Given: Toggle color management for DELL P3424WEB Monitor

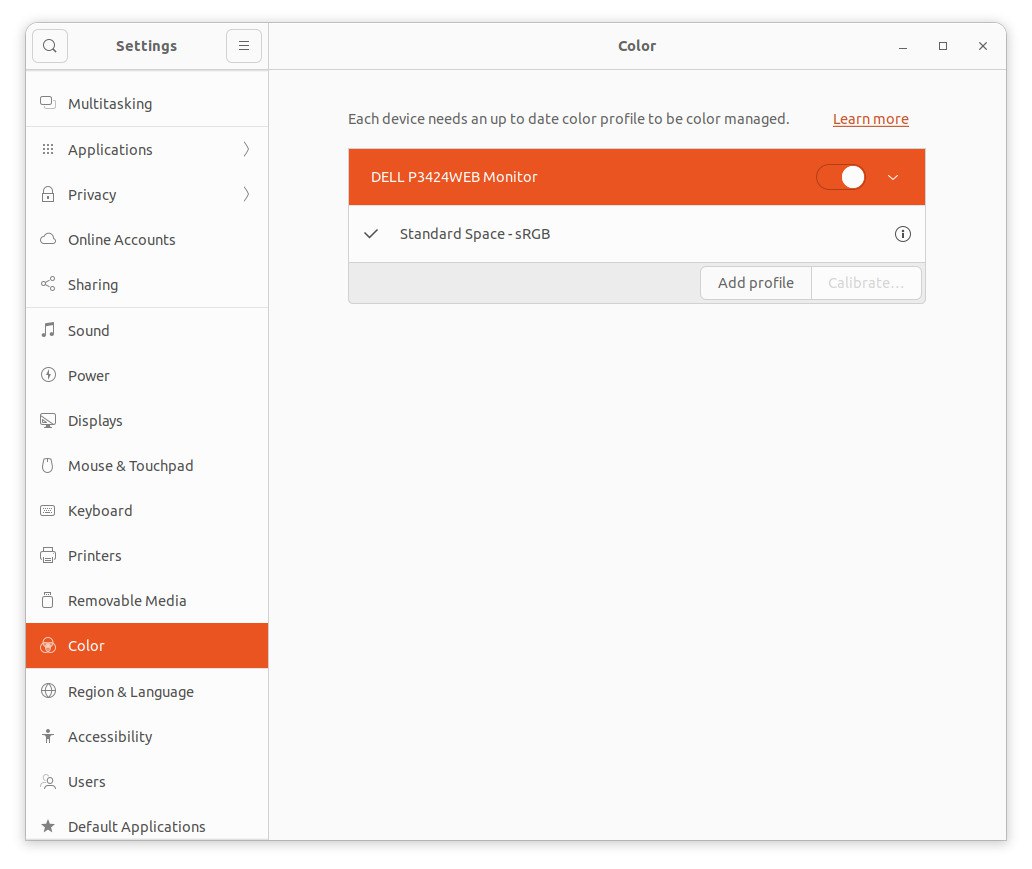Looking at the screenshot, I should coord(841,177).
